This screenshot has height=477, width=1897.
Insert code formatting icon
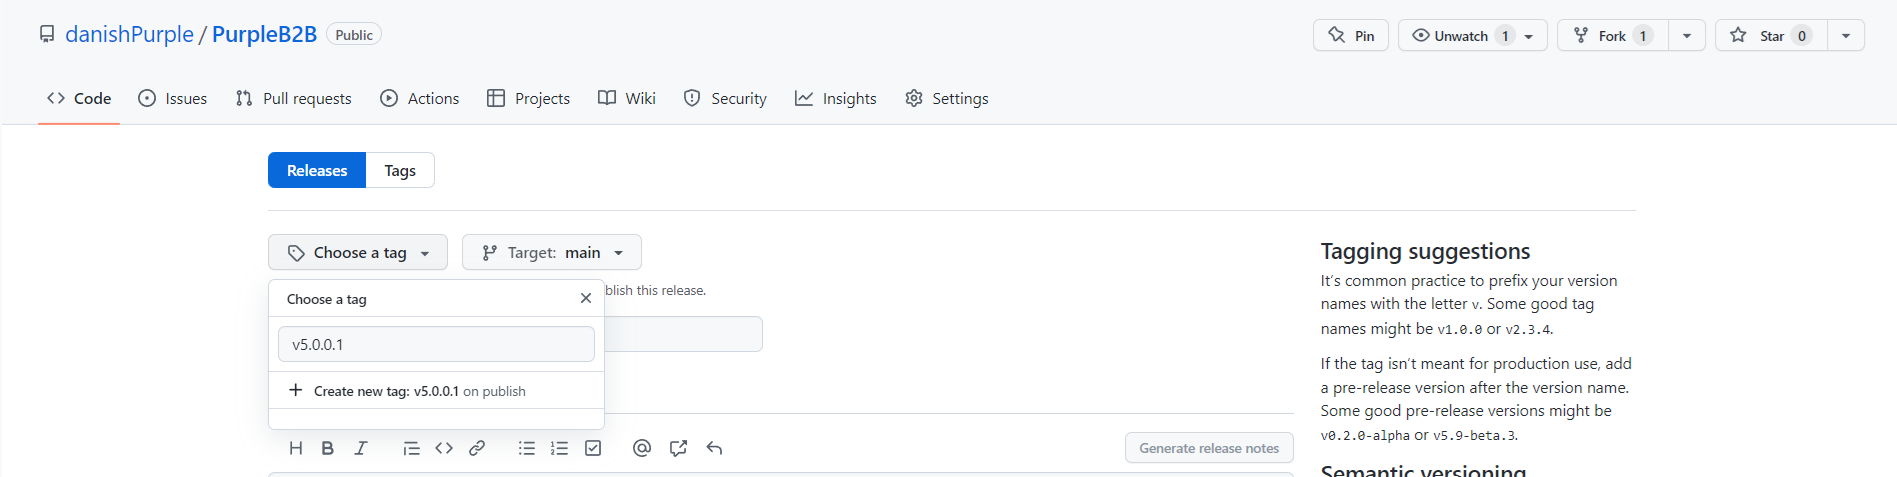click(x=444, y=448)
